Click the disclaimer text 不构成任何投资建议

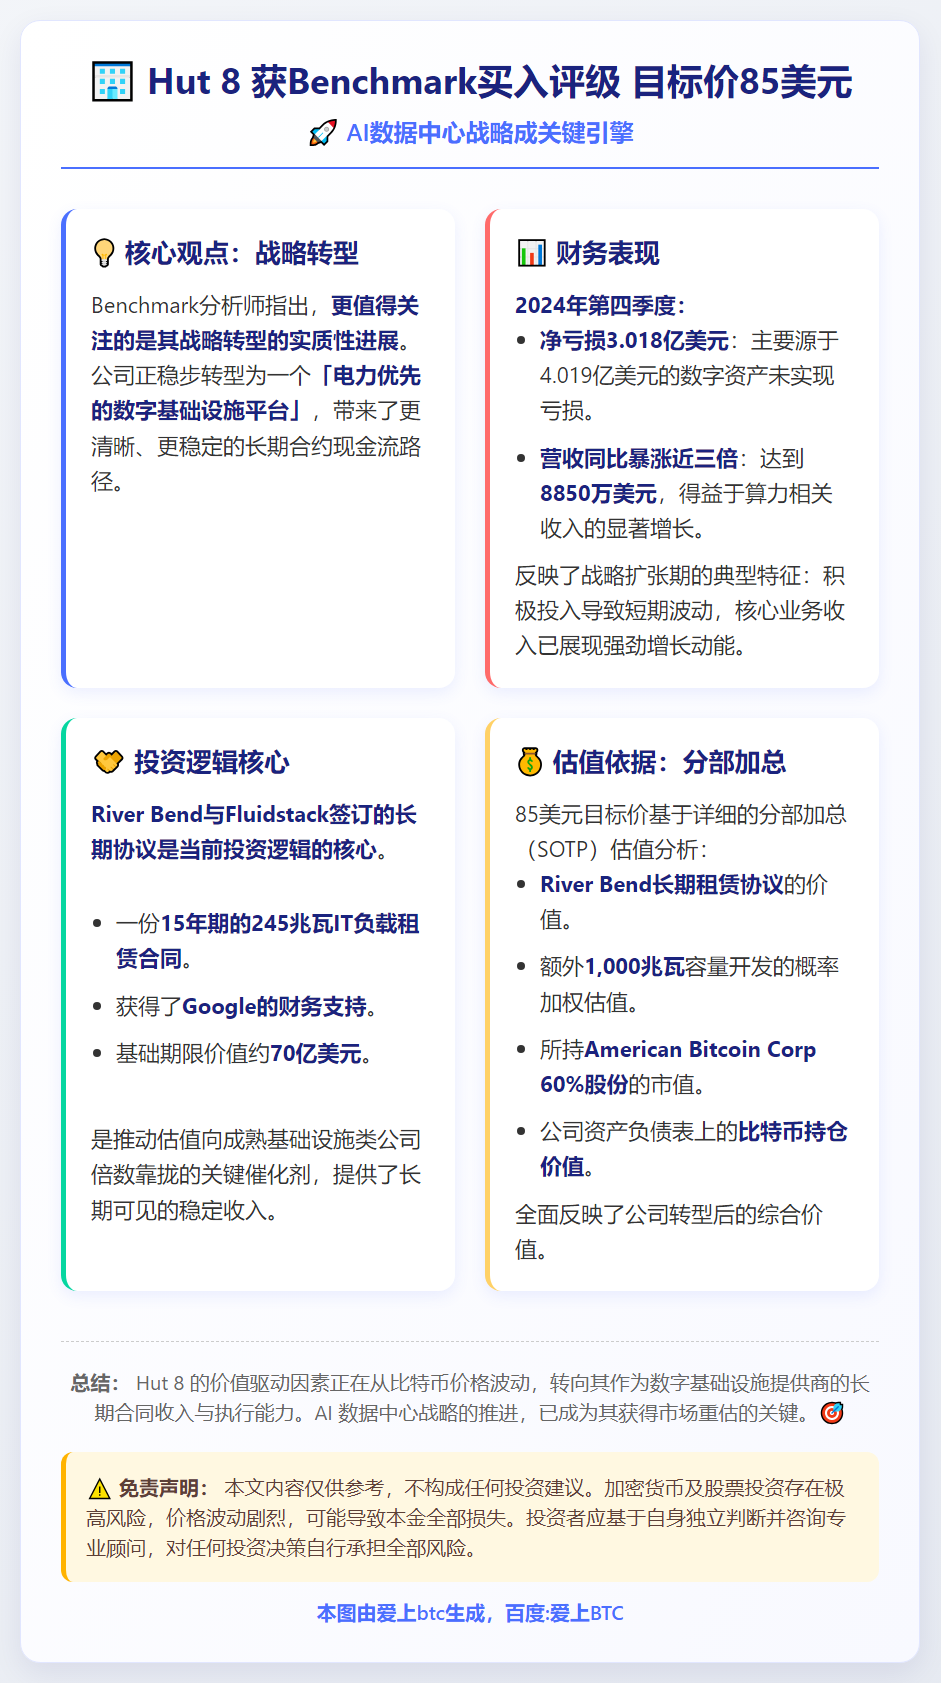495,1488
